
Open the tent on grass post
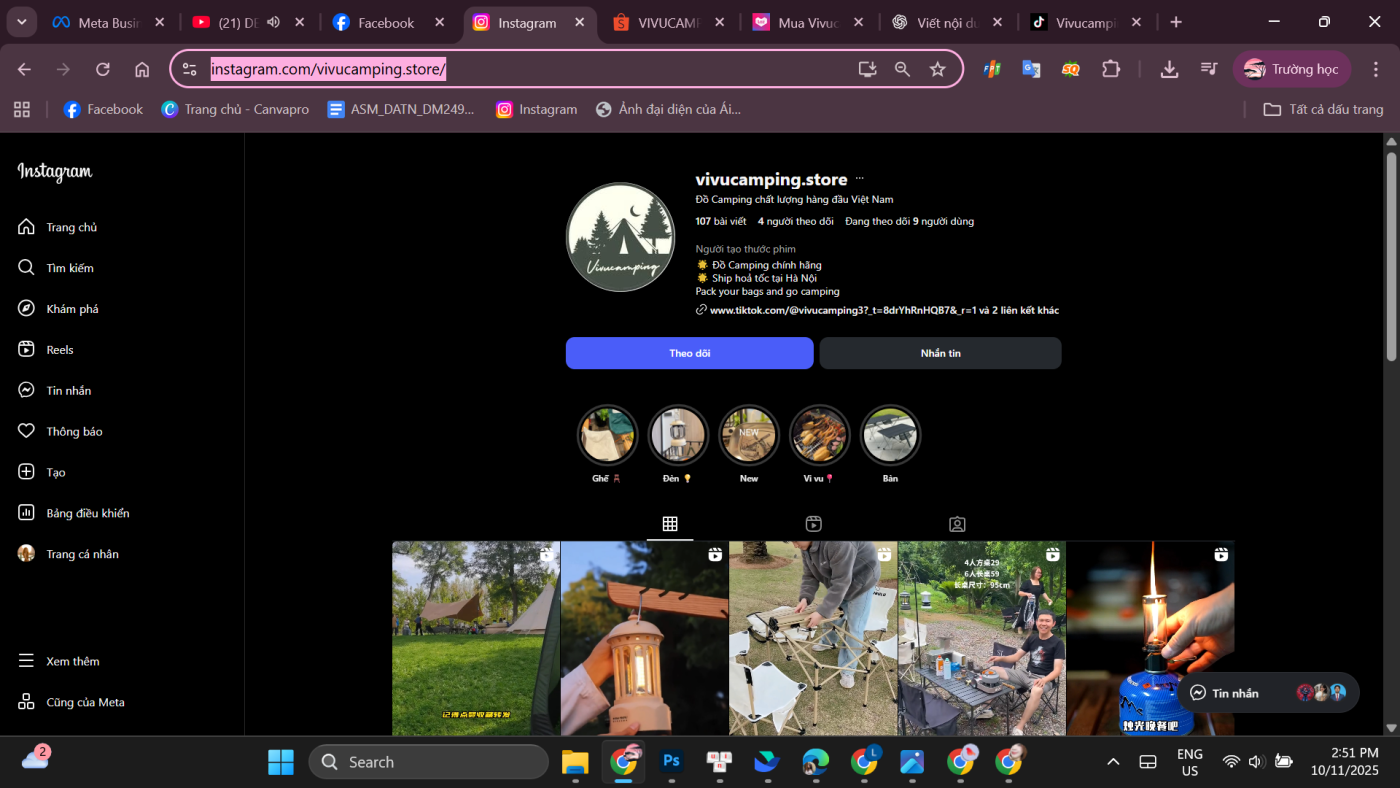pyautogui.click(x=476, y=639)
